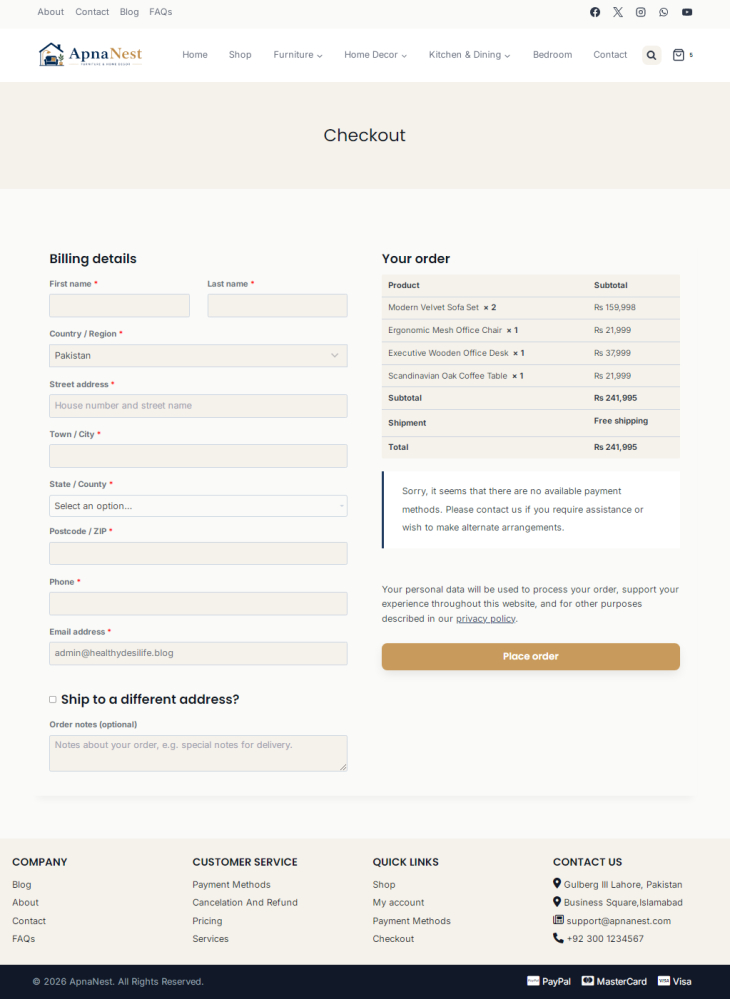The image size is (730, 999).
Task: Open the Bedroom nav item
Action: tap(552, 55)
